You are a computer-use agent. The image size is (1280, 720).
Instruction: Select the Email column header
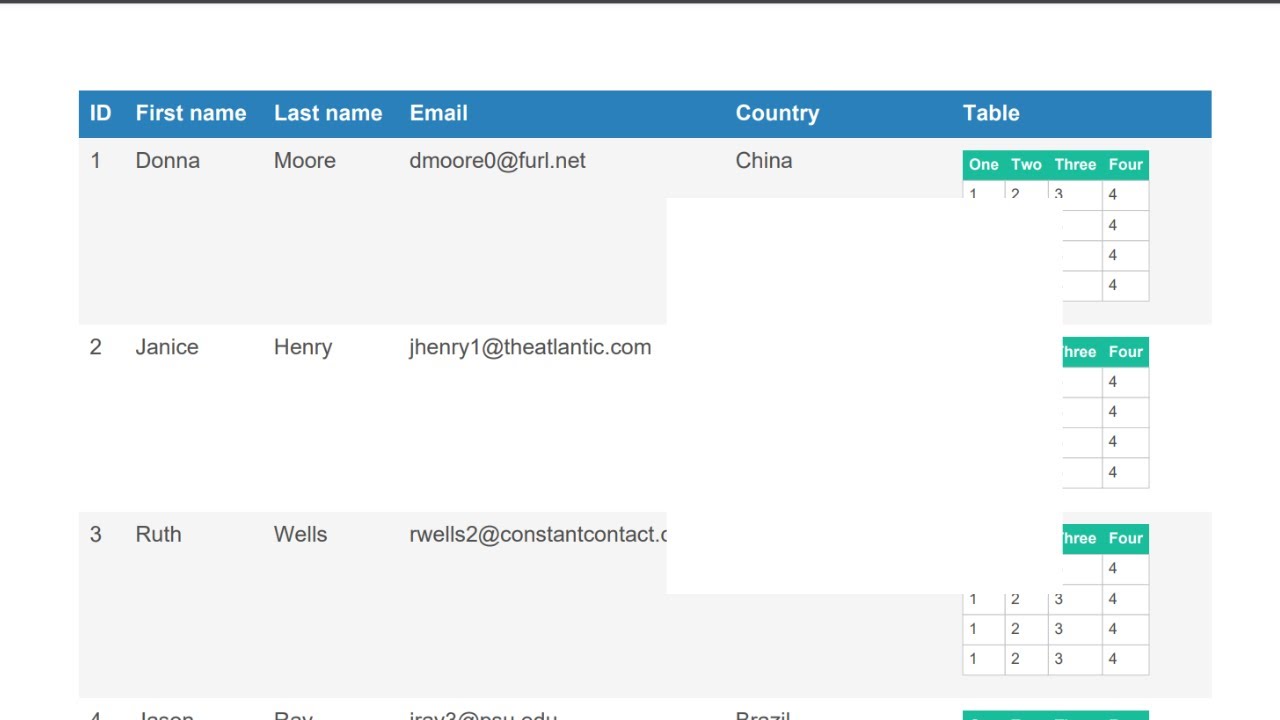coord(438,113)
